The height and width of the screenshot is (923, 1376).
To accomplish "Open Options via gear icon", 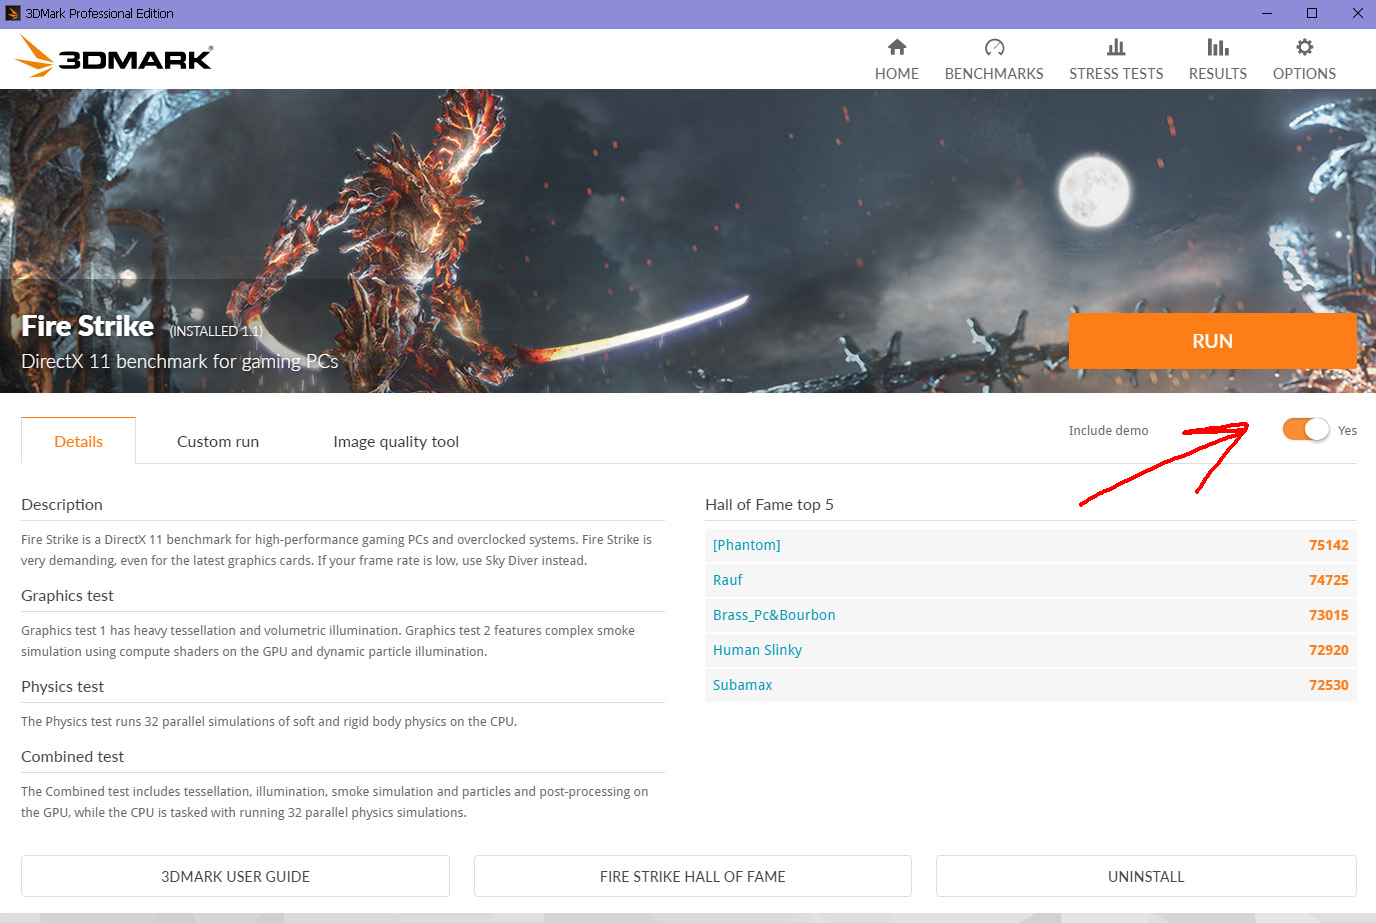I will (1304, 47).
